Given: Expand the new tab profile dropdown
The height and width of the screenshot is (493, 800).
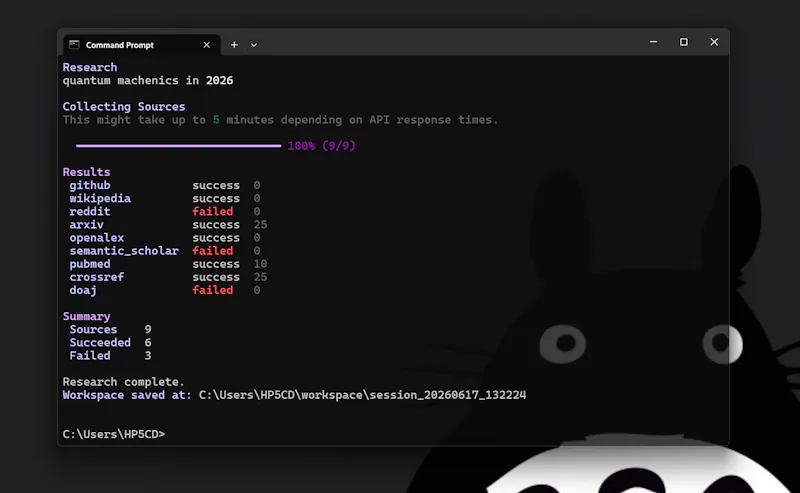Looking at the screenshot, I should (x=254, y=45).
